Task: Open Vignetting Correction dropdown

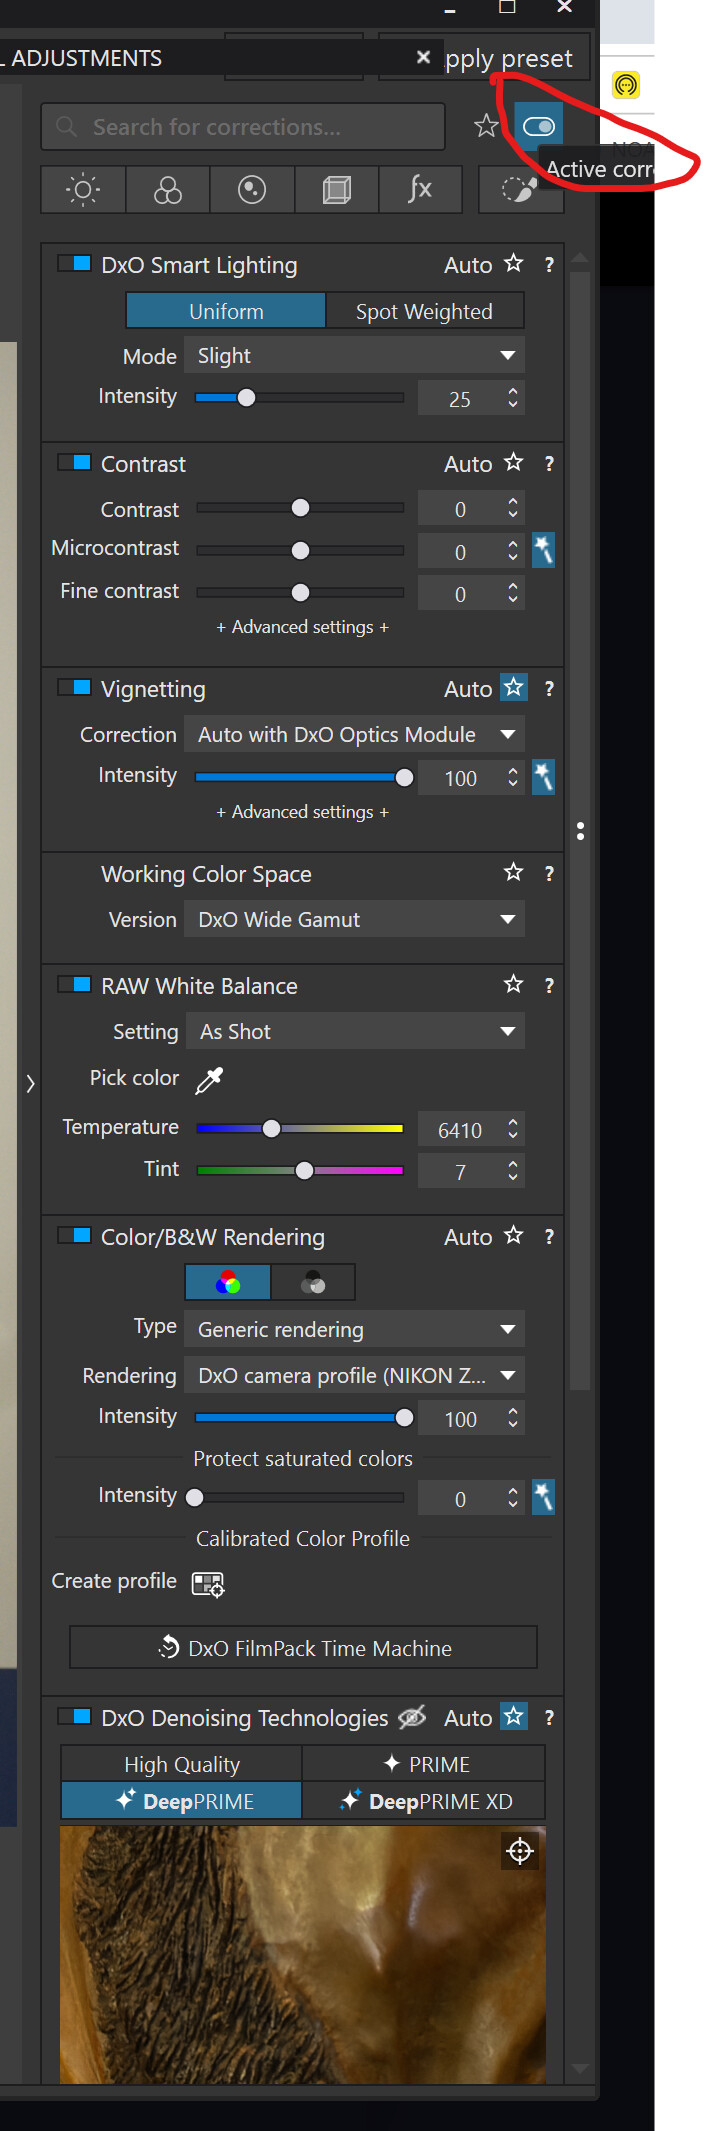Action: [355, 735]
